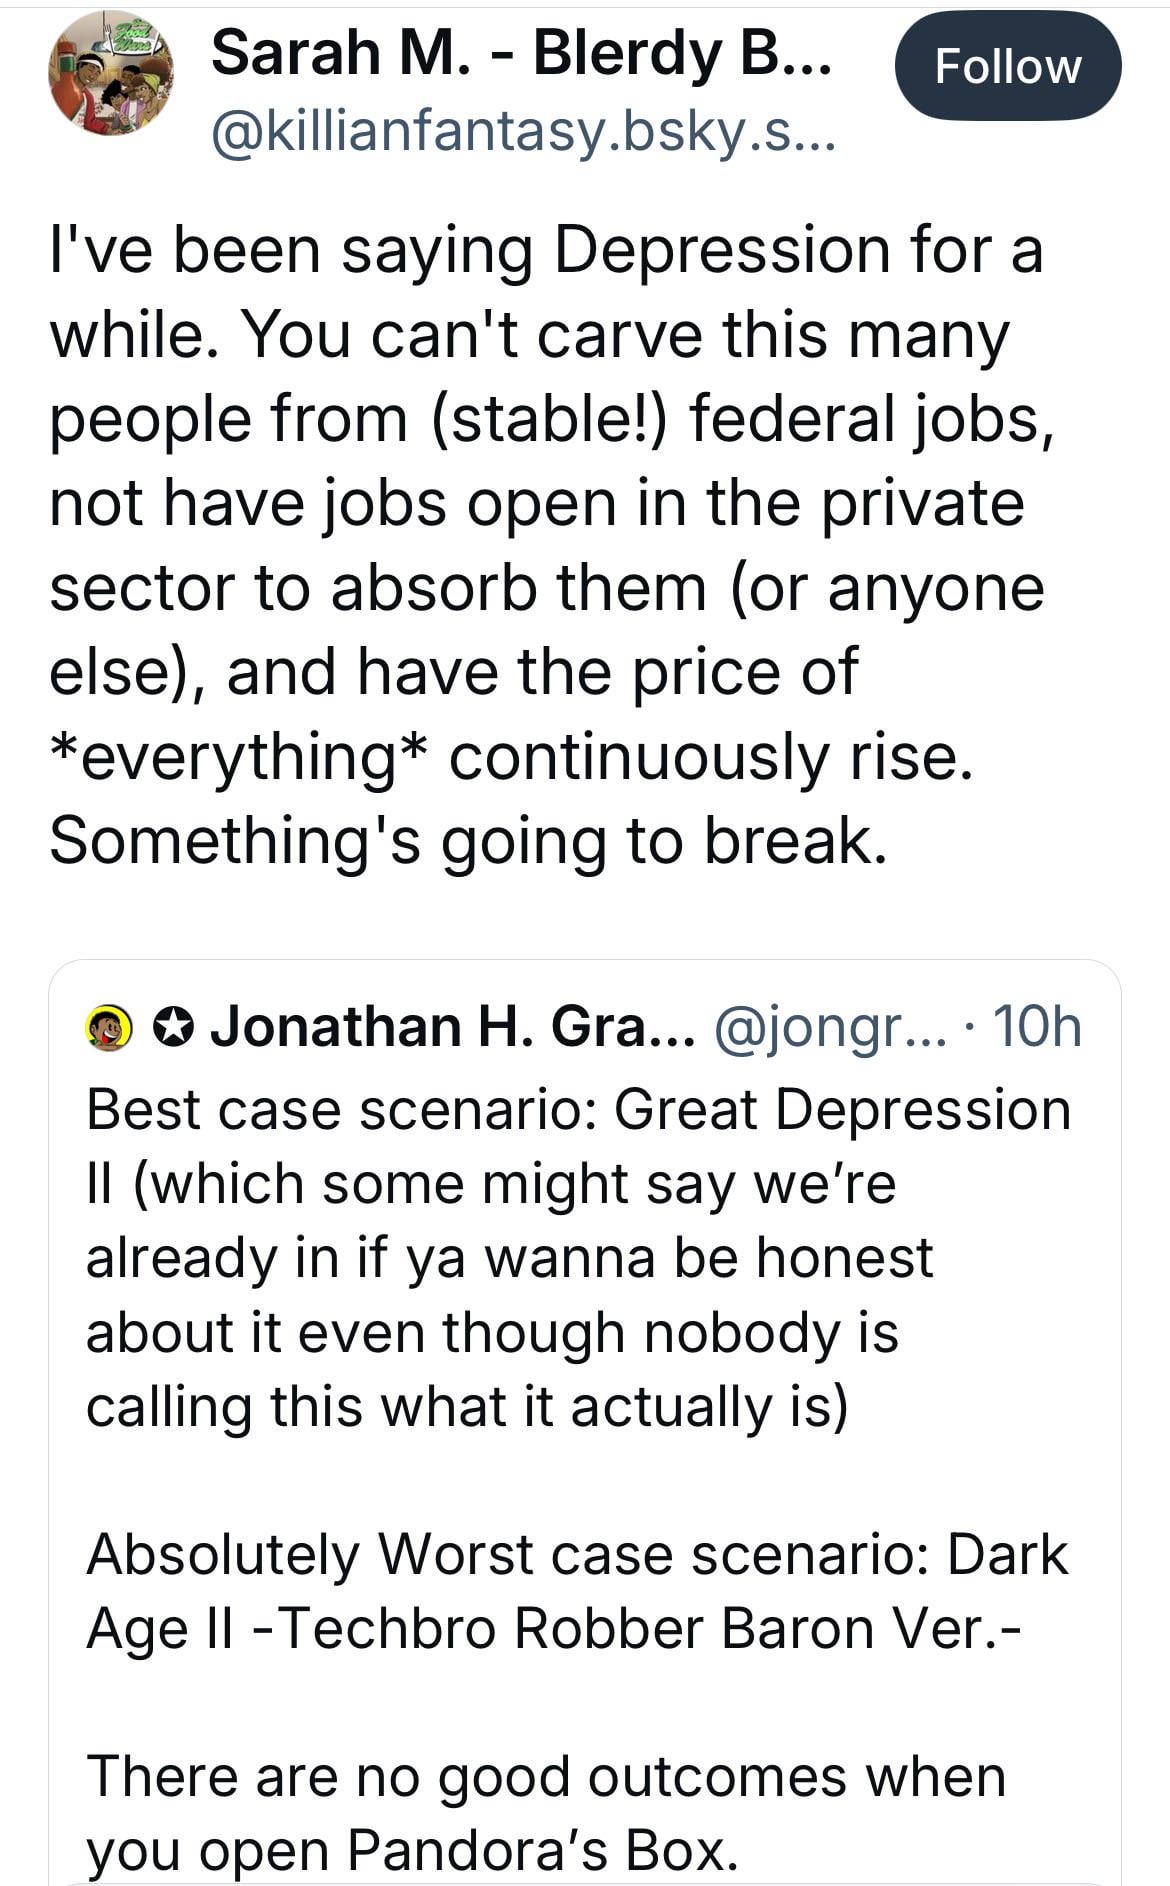
Task: Click "already in if ya wanna be honest" line
Action: pos(509,1258)
